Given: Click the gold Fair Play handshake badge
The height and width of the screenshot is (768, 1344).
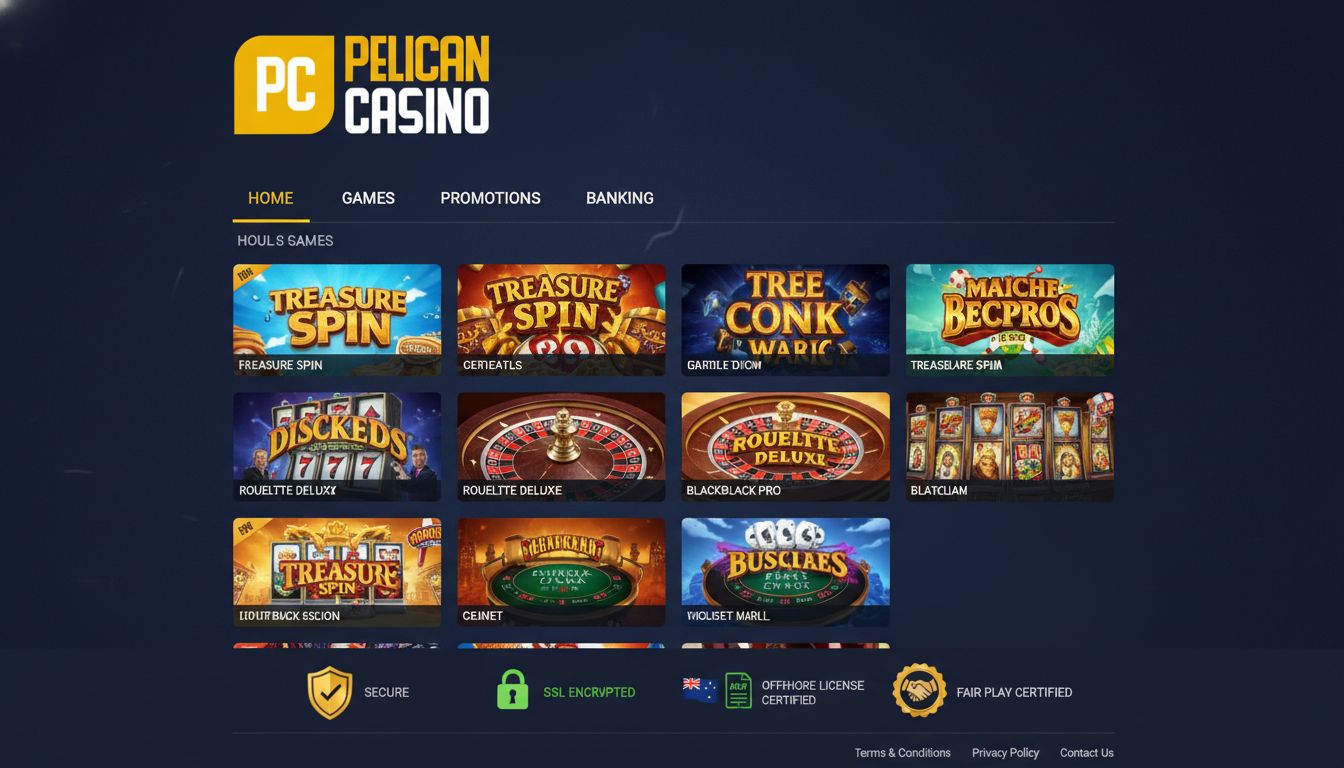Looking at the screenshot, I should [919, 690].
